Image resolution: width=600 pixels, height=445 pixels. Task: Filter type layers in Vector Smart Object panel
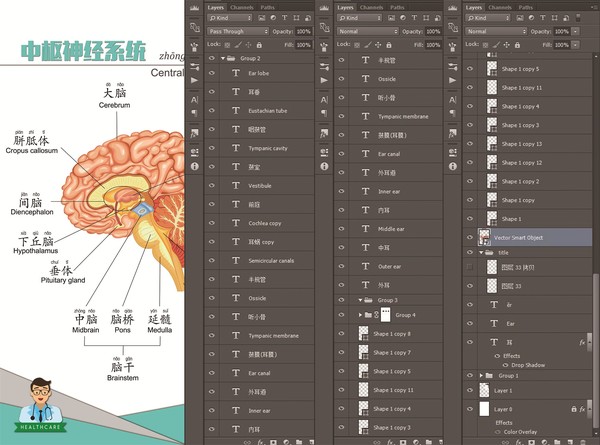(x=543, y=18)
